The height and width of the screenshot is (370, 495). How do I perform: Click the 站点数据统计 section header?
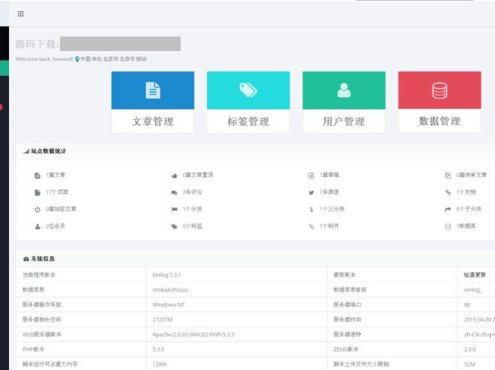(x=48, y=151)
